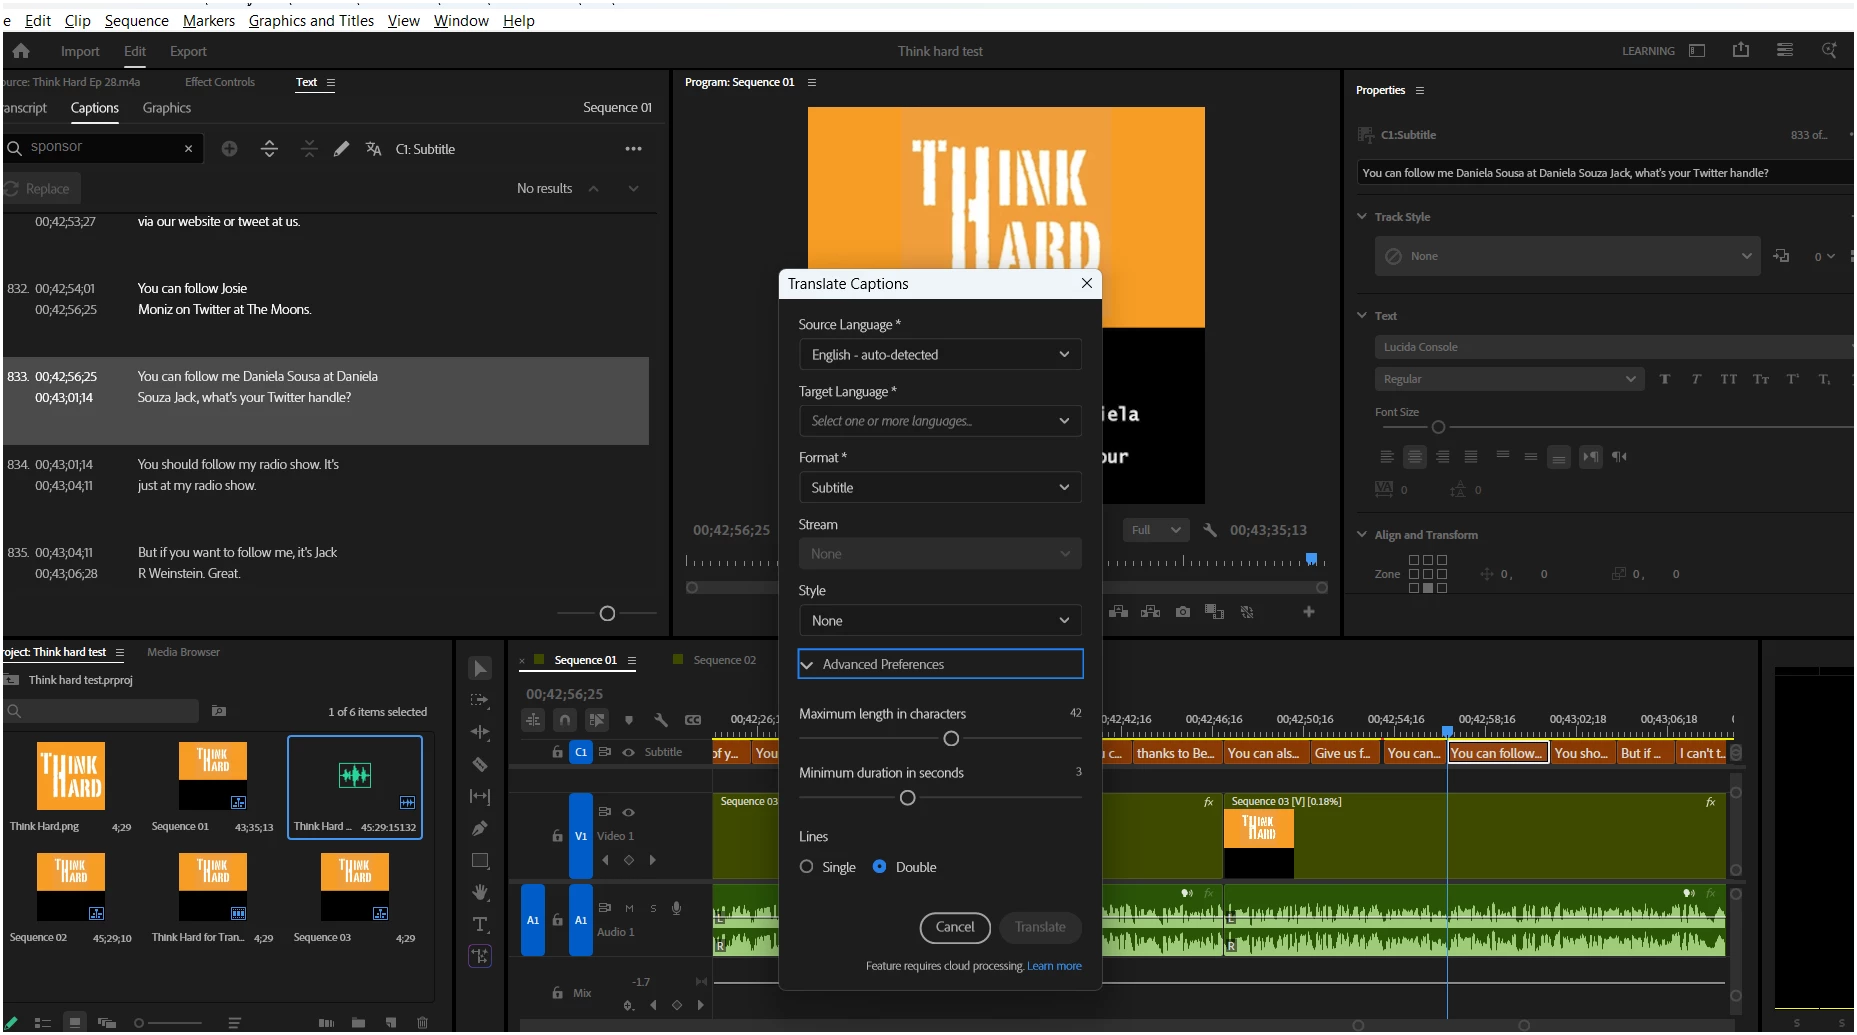Viewport: 1857px width, 1035px height.
Task: Select the Selection (arrow) tool
Action: pos(480,669)
